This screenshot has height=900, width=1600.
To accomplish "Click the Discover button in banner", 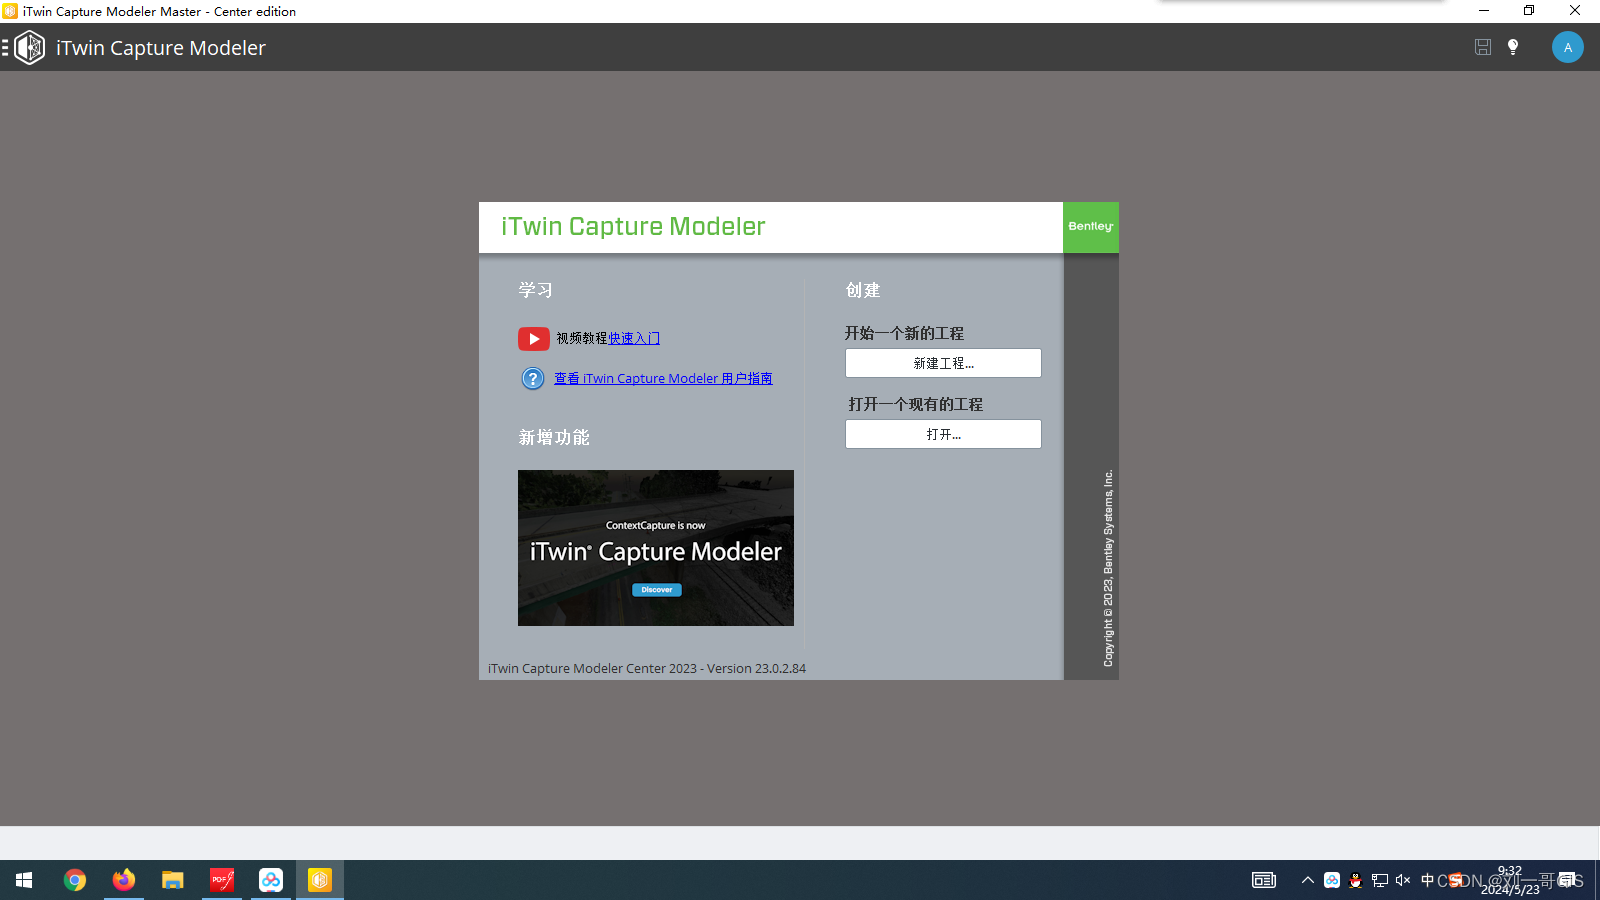I will click(x=657, y=590).
